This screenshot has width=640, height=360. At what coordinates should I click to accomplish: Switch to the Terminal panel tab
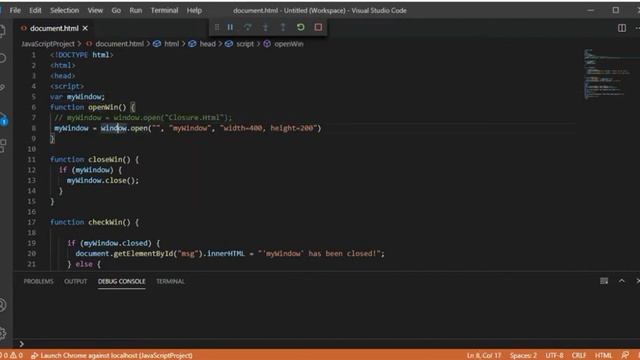(170, 281)
